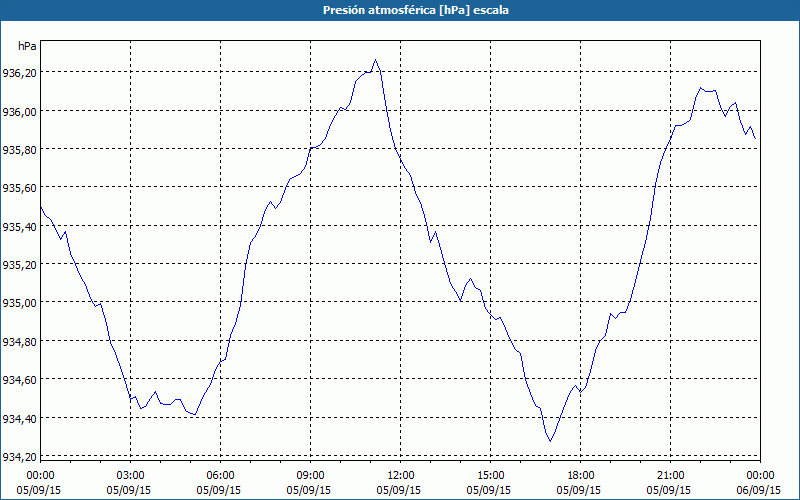Click the 03:00 time axis label

pos(131,476)
